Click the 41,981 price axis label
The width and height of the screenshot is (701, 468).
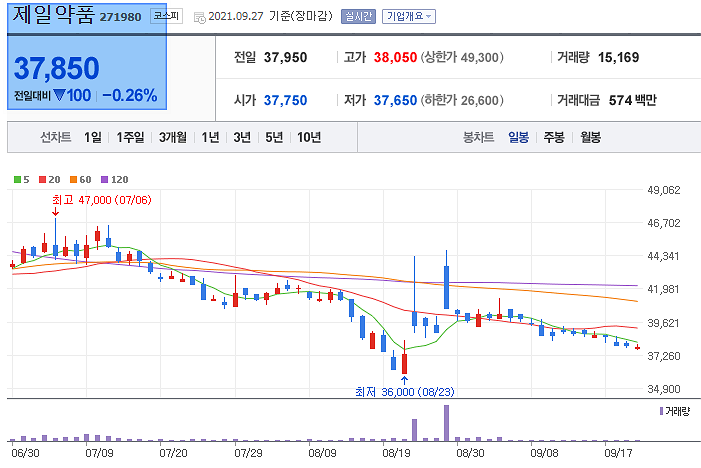(664, 289)
